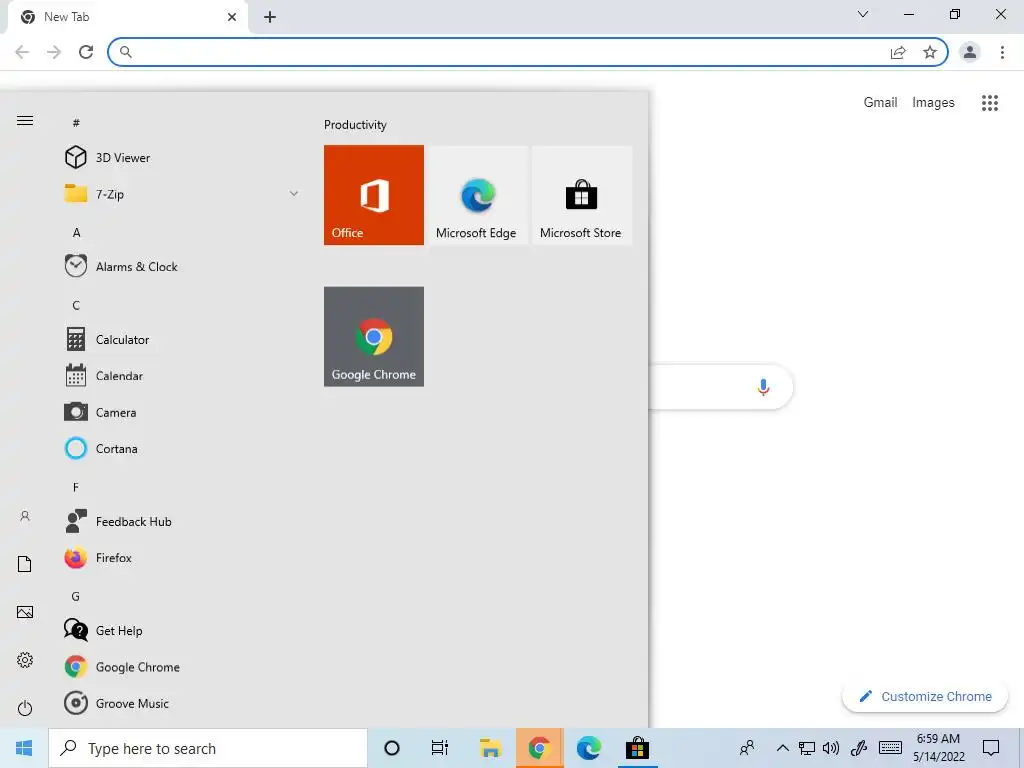Screen dimensions: 1024x768
Task: Click the Microsoft Edge tile
Action: click(x=477, y=195)
